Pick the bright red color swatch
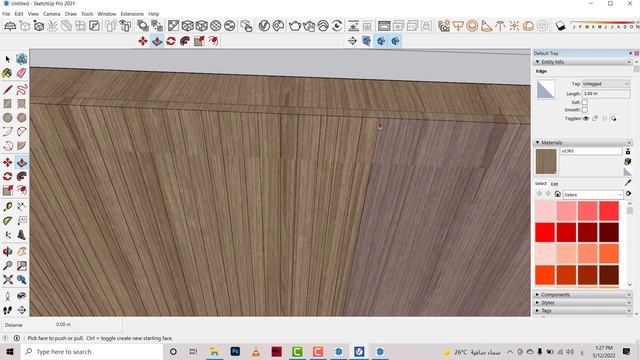 point(545,232)
